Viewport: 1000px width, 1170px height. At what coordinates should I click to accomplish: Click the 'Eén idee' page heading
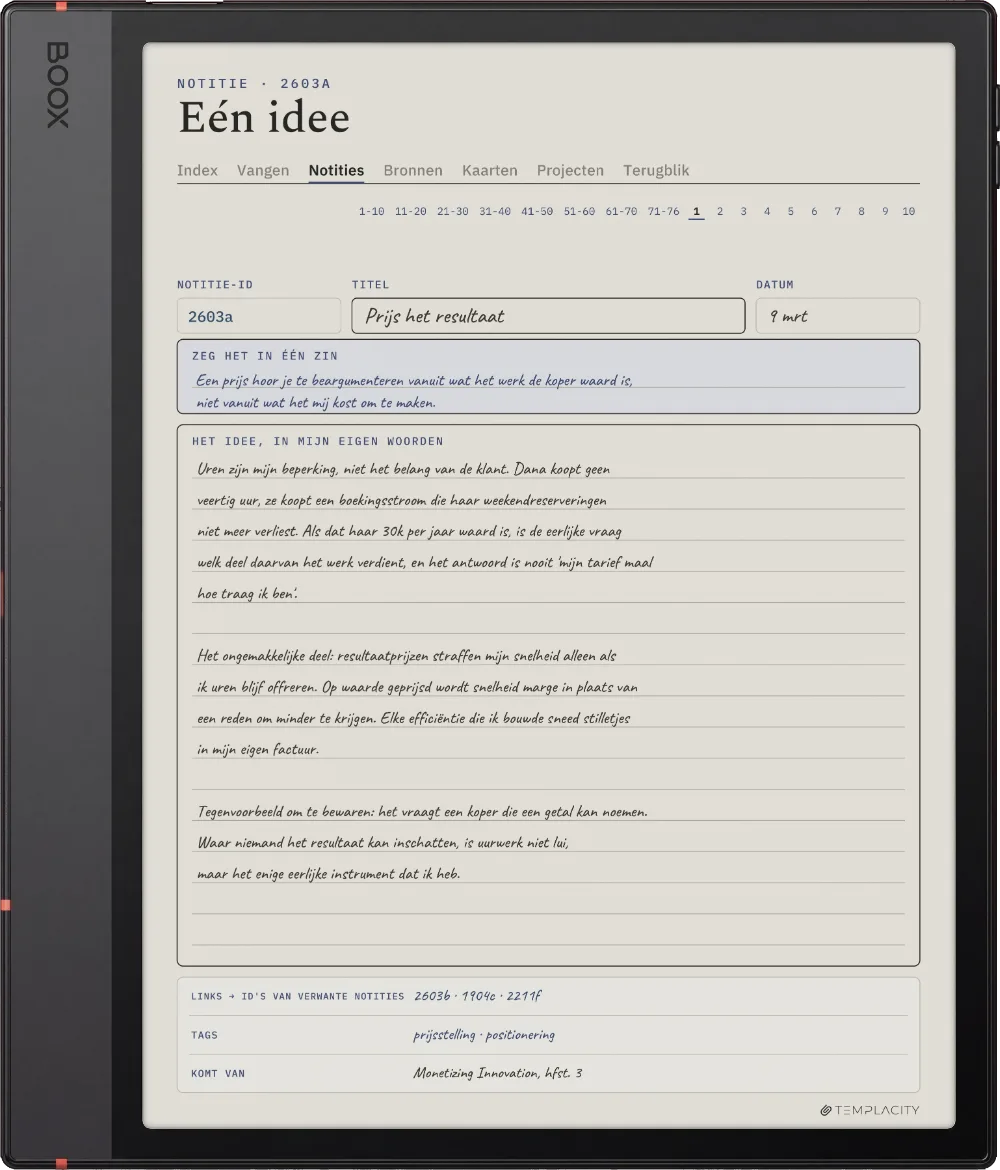pyautogui.click(x=263, y=117)
